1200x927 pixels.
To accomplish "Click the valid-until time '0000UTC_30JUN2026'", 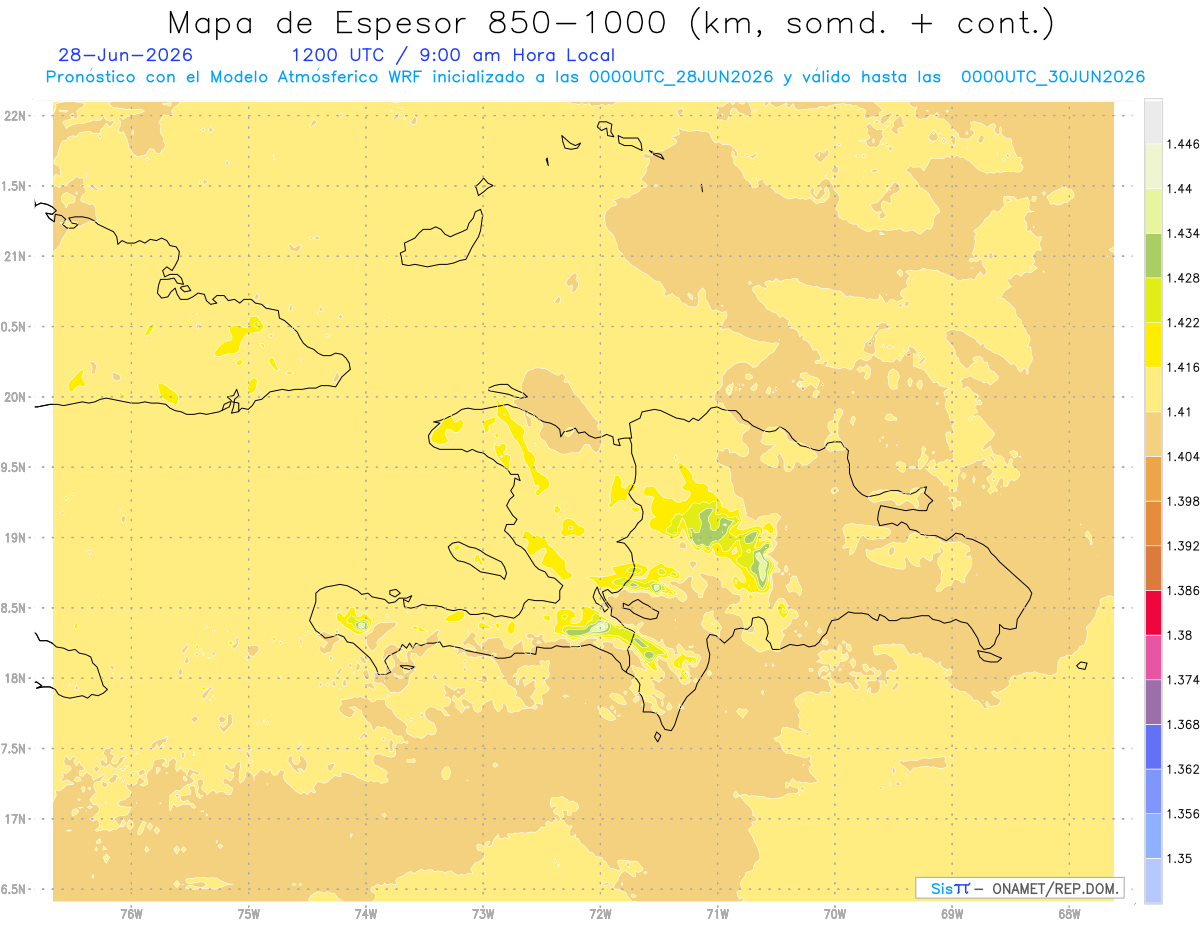I will (1053, 77).
